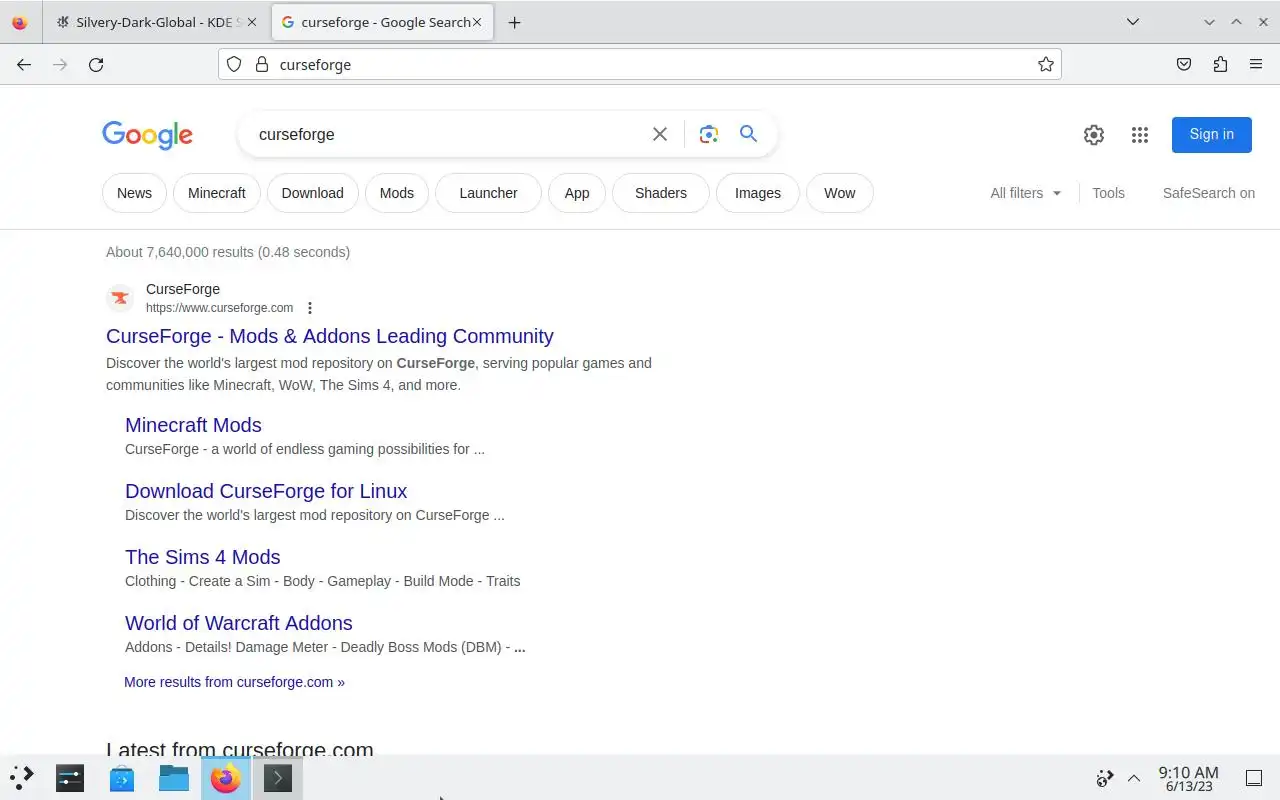Open The Sims 4 Mods link
Image resolution: width=1280 pixels, height=800 pixels.
click(203, 557)
